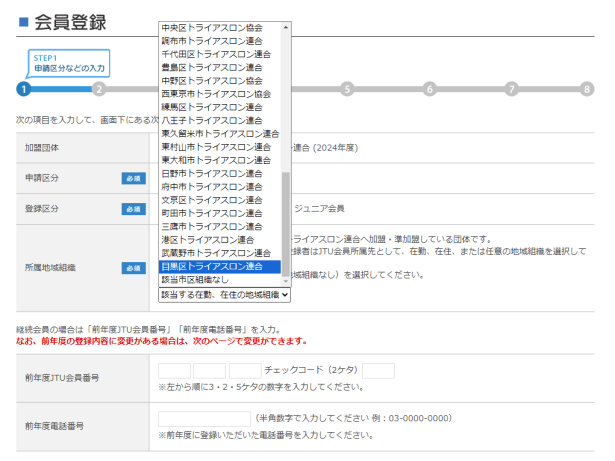This screenshot has height=461, width=615.
Task: Click step 8 circle in progress bar
Action: coord(587,89)
